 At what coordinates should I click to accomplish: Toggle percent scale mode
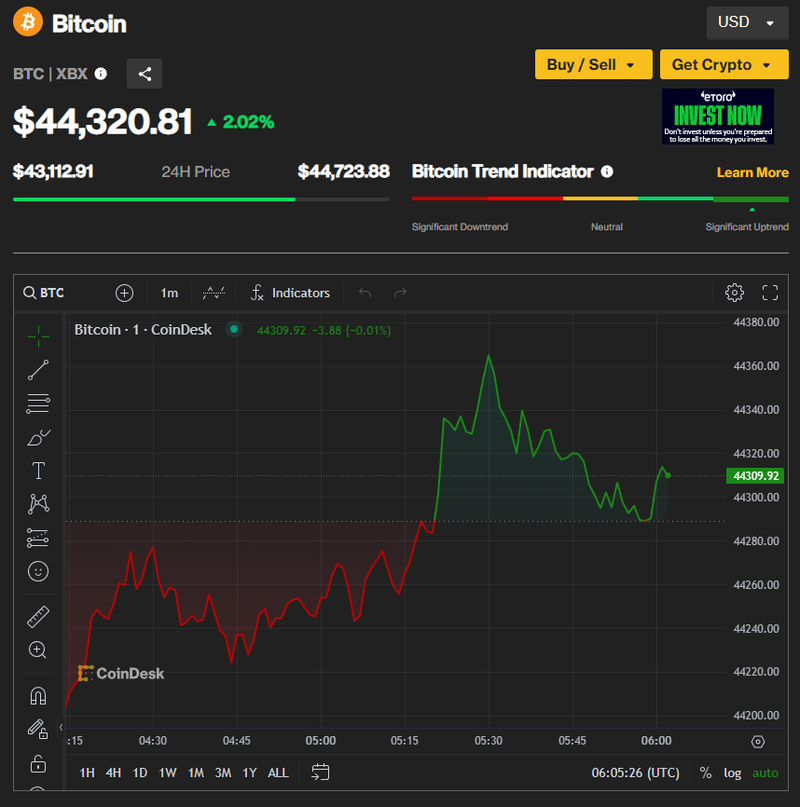click(706, 773)
